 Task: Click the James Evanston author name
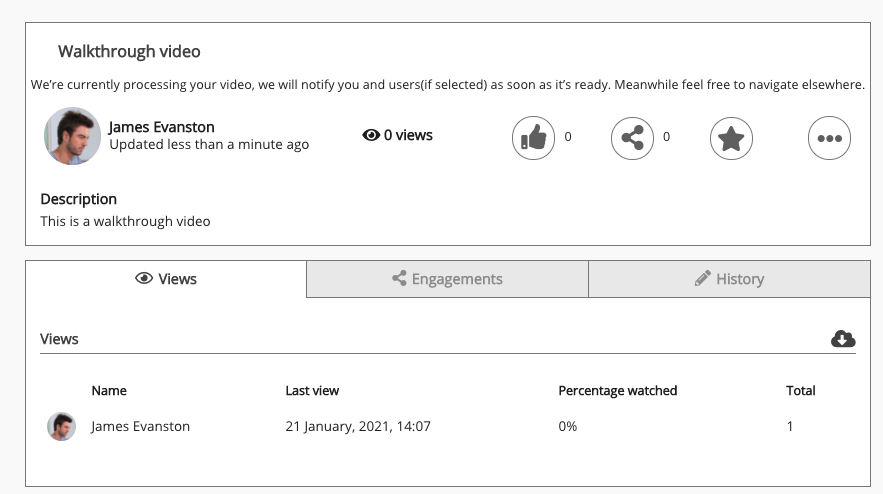pyautogui.click(x=161, y=127)
